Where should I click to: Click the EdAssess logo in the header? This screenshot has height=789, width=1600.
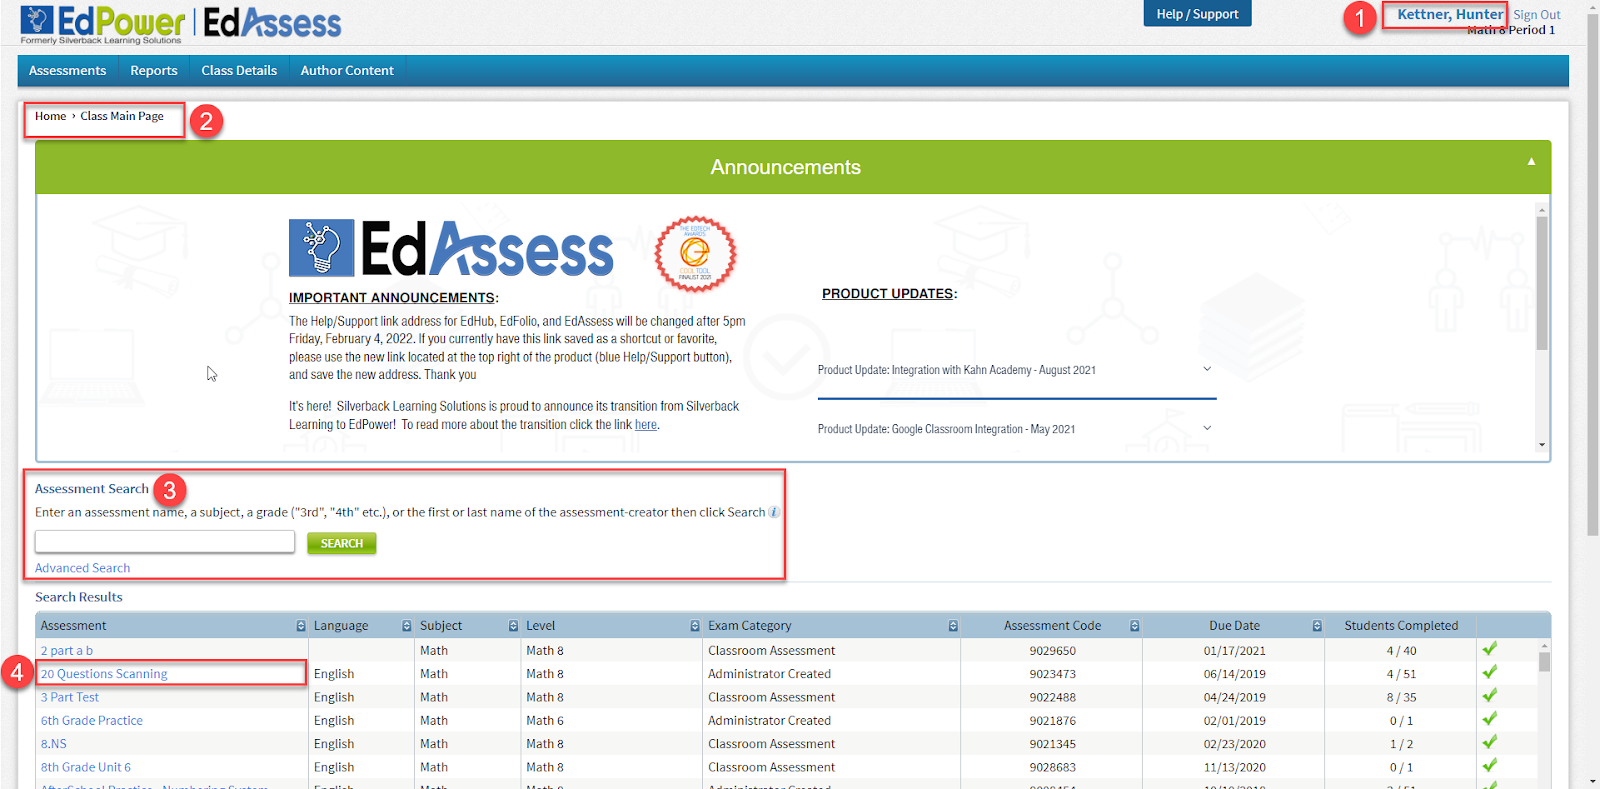[x=272, y=22]
